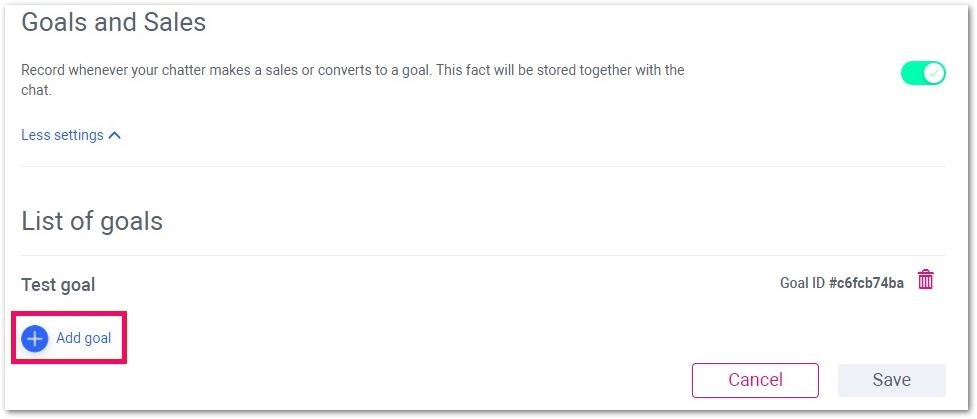
Task: Click the divider line above List of goals
Action: pyautogui.click(x=483, y=166)
